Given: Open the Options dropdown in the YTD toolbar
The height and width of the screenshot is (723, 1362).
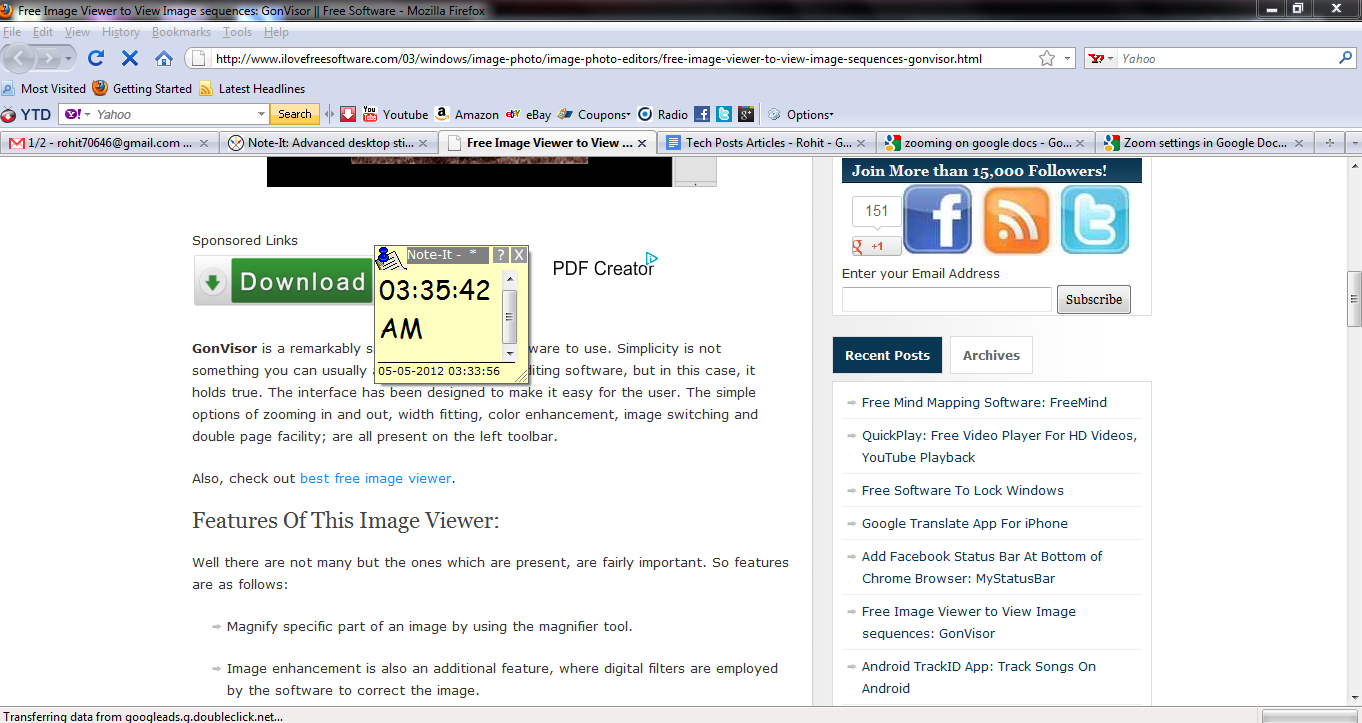Looking at the screenshot, I should [800, 114].
